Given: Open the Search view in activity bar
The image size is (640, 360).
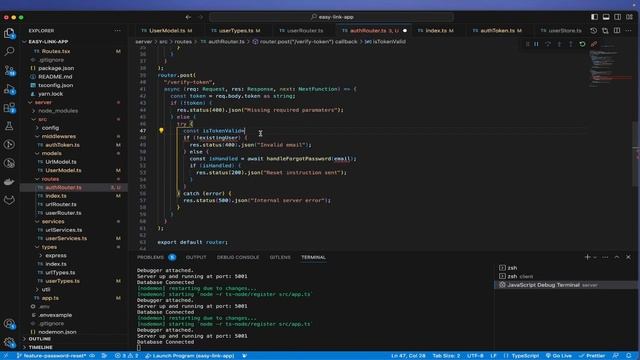Looking at the screenshot, I should point(9,51).
